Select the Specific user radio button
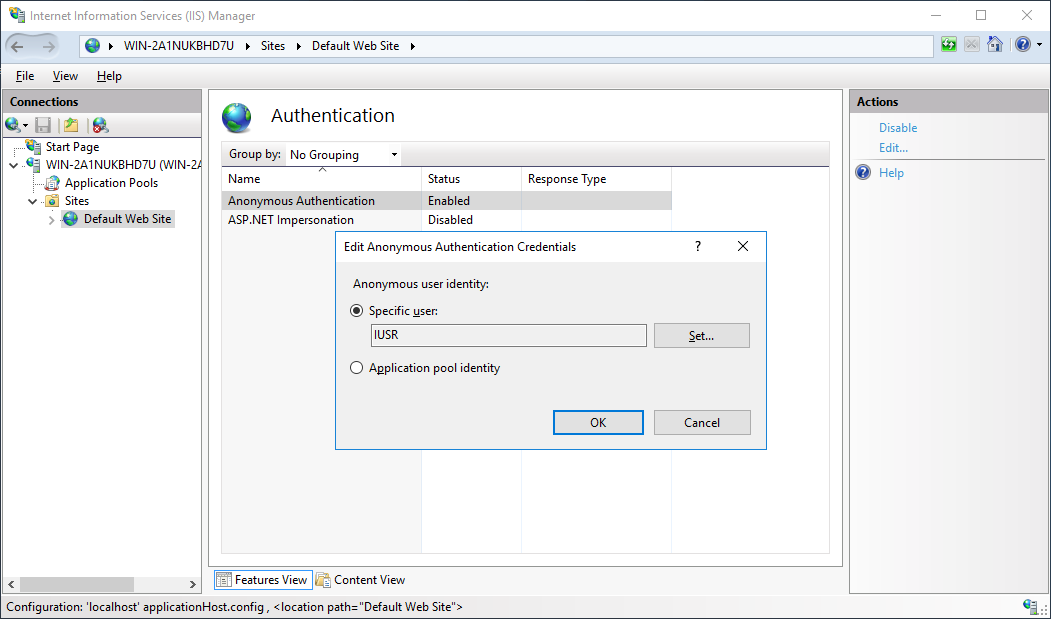 pos(357,311)
